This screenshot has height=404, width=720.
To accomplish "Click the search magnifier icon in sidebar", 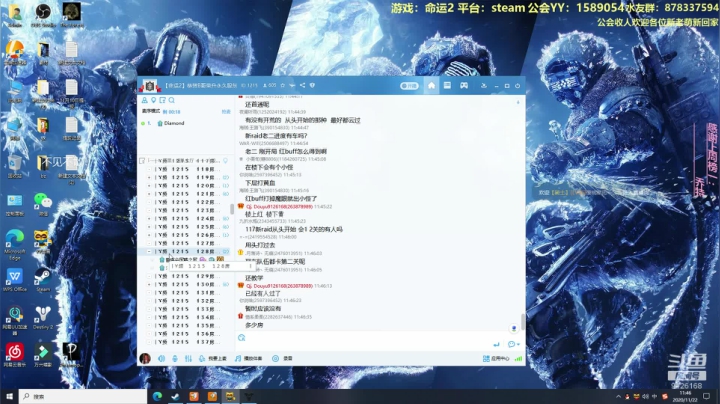I will point(171,100).
